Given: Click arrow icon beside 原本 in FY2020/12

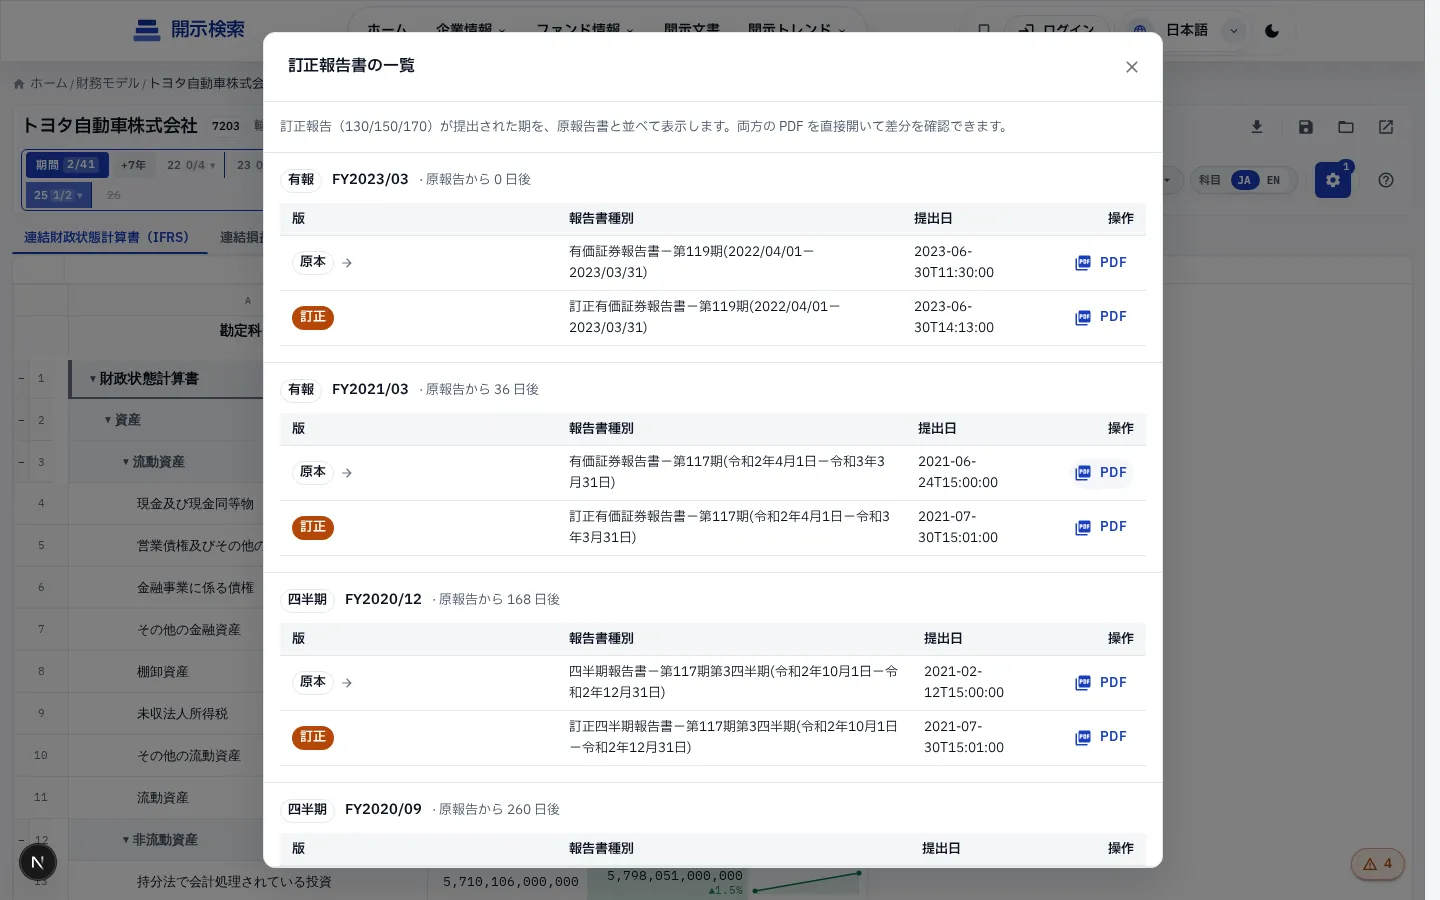Looking at the screenshot, I should pyautogui.click(x=347, y=683).
